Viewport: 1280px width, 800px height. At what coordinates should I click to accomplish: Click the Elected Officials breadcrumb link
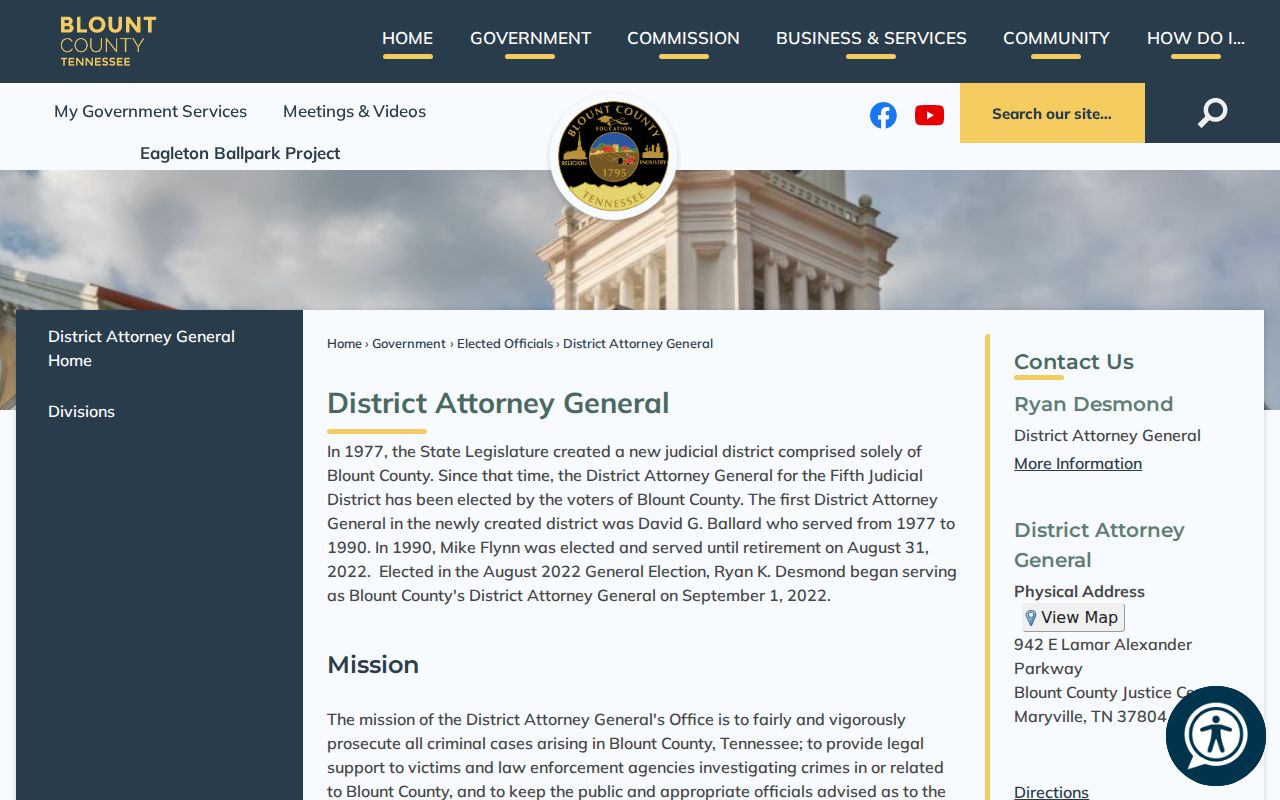[x=505, y=343]
